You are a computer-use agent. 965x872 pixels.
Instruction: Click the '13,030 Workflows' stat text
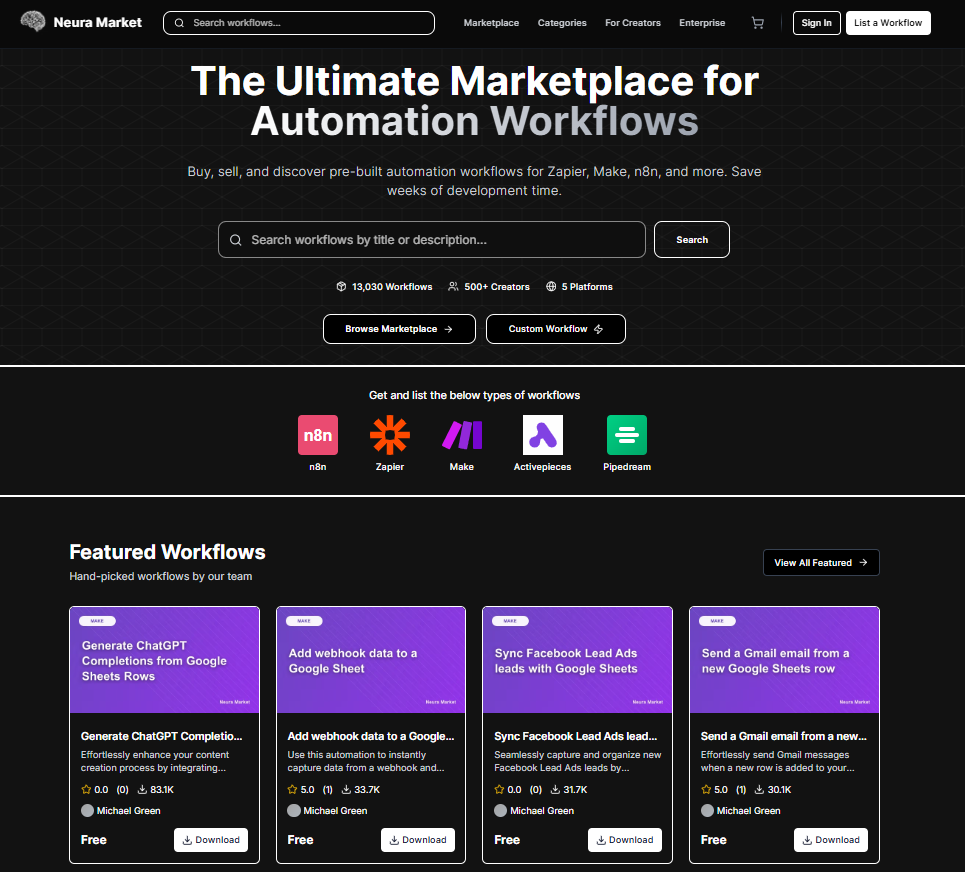392,287
